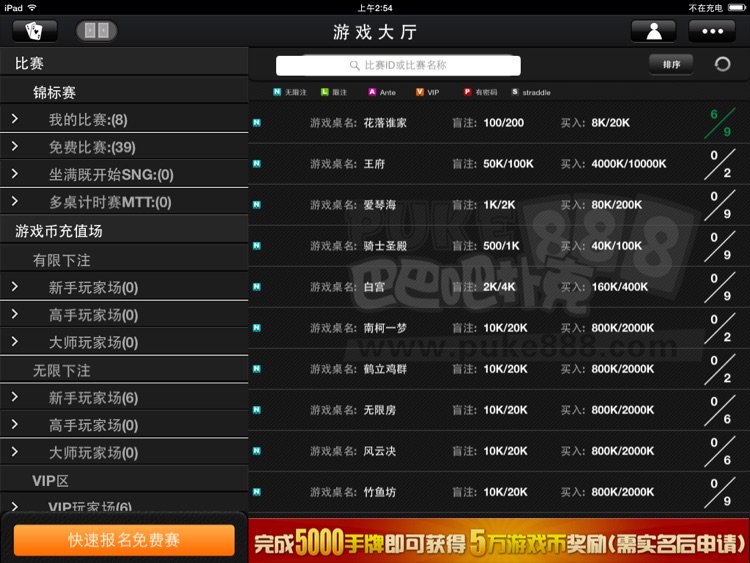The width and height of the screenshot is (750, 563).
Task: Click the 有密码 P legend icon
Action: point(467,92)
